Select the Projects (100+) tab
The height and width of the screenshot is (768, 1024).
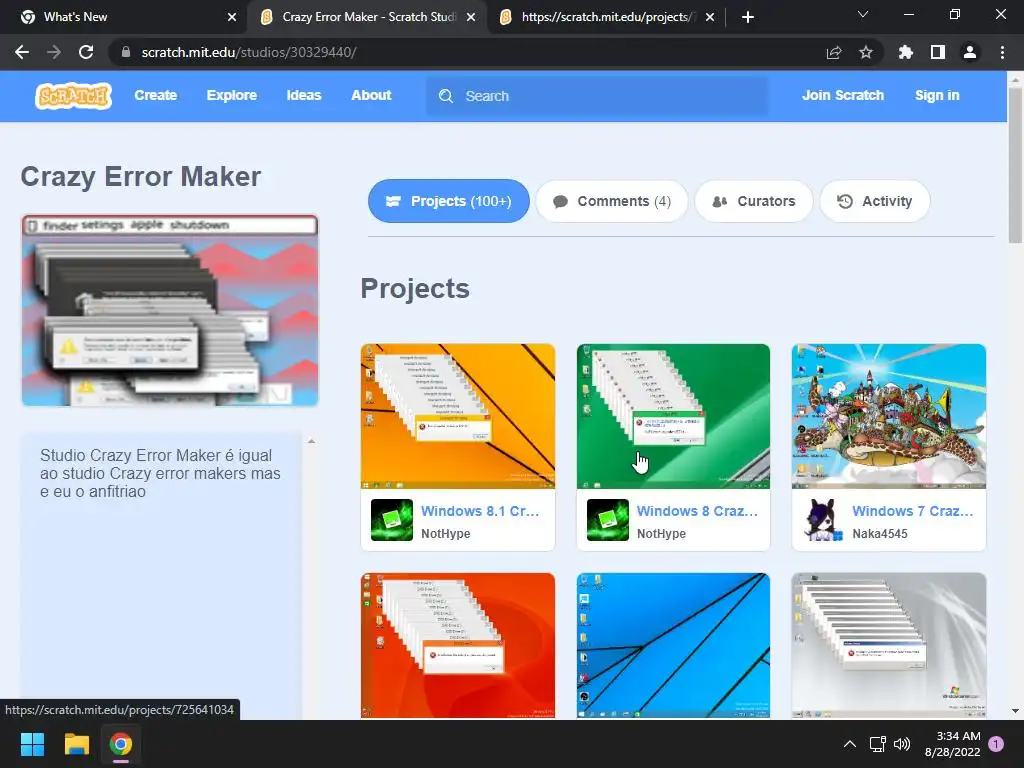tap(449, 201)
